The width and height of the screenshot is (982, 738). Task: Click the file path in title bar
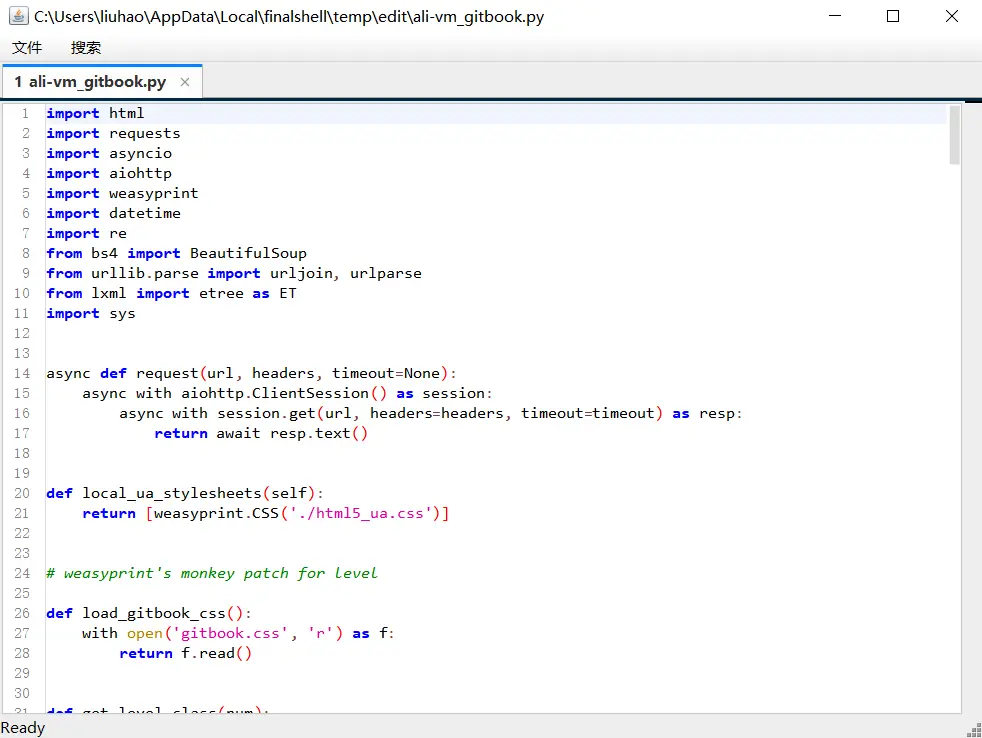tap(289, 17)
